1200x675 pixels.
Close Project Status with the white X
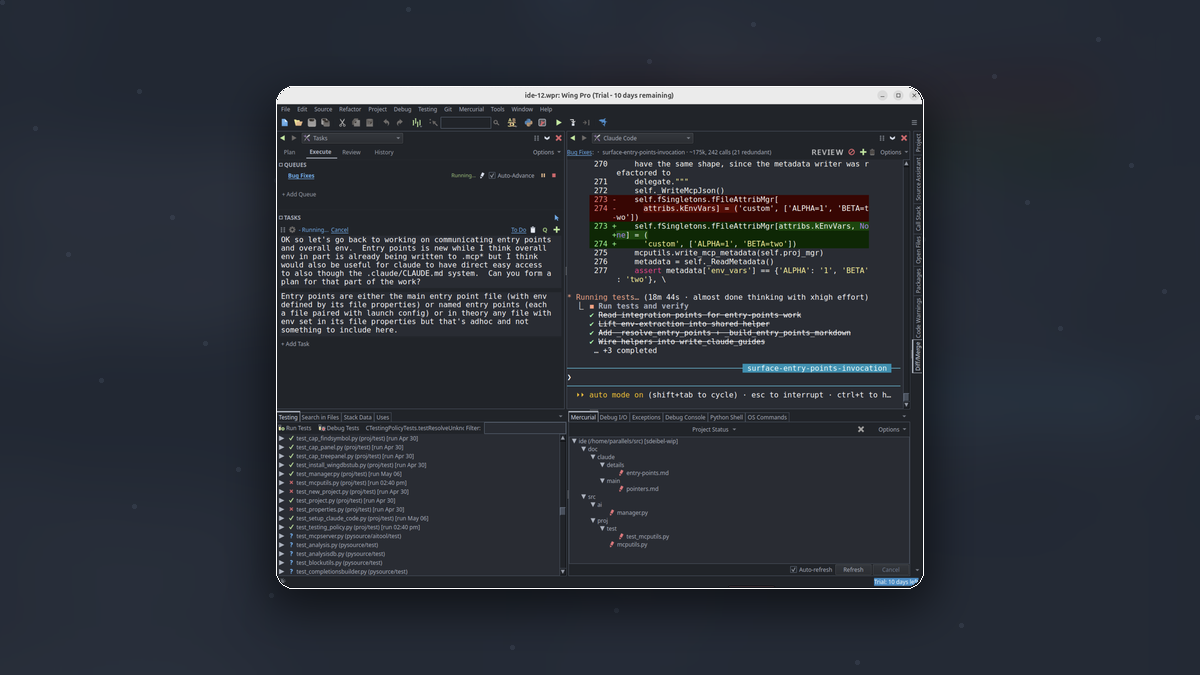pos(860,429)
